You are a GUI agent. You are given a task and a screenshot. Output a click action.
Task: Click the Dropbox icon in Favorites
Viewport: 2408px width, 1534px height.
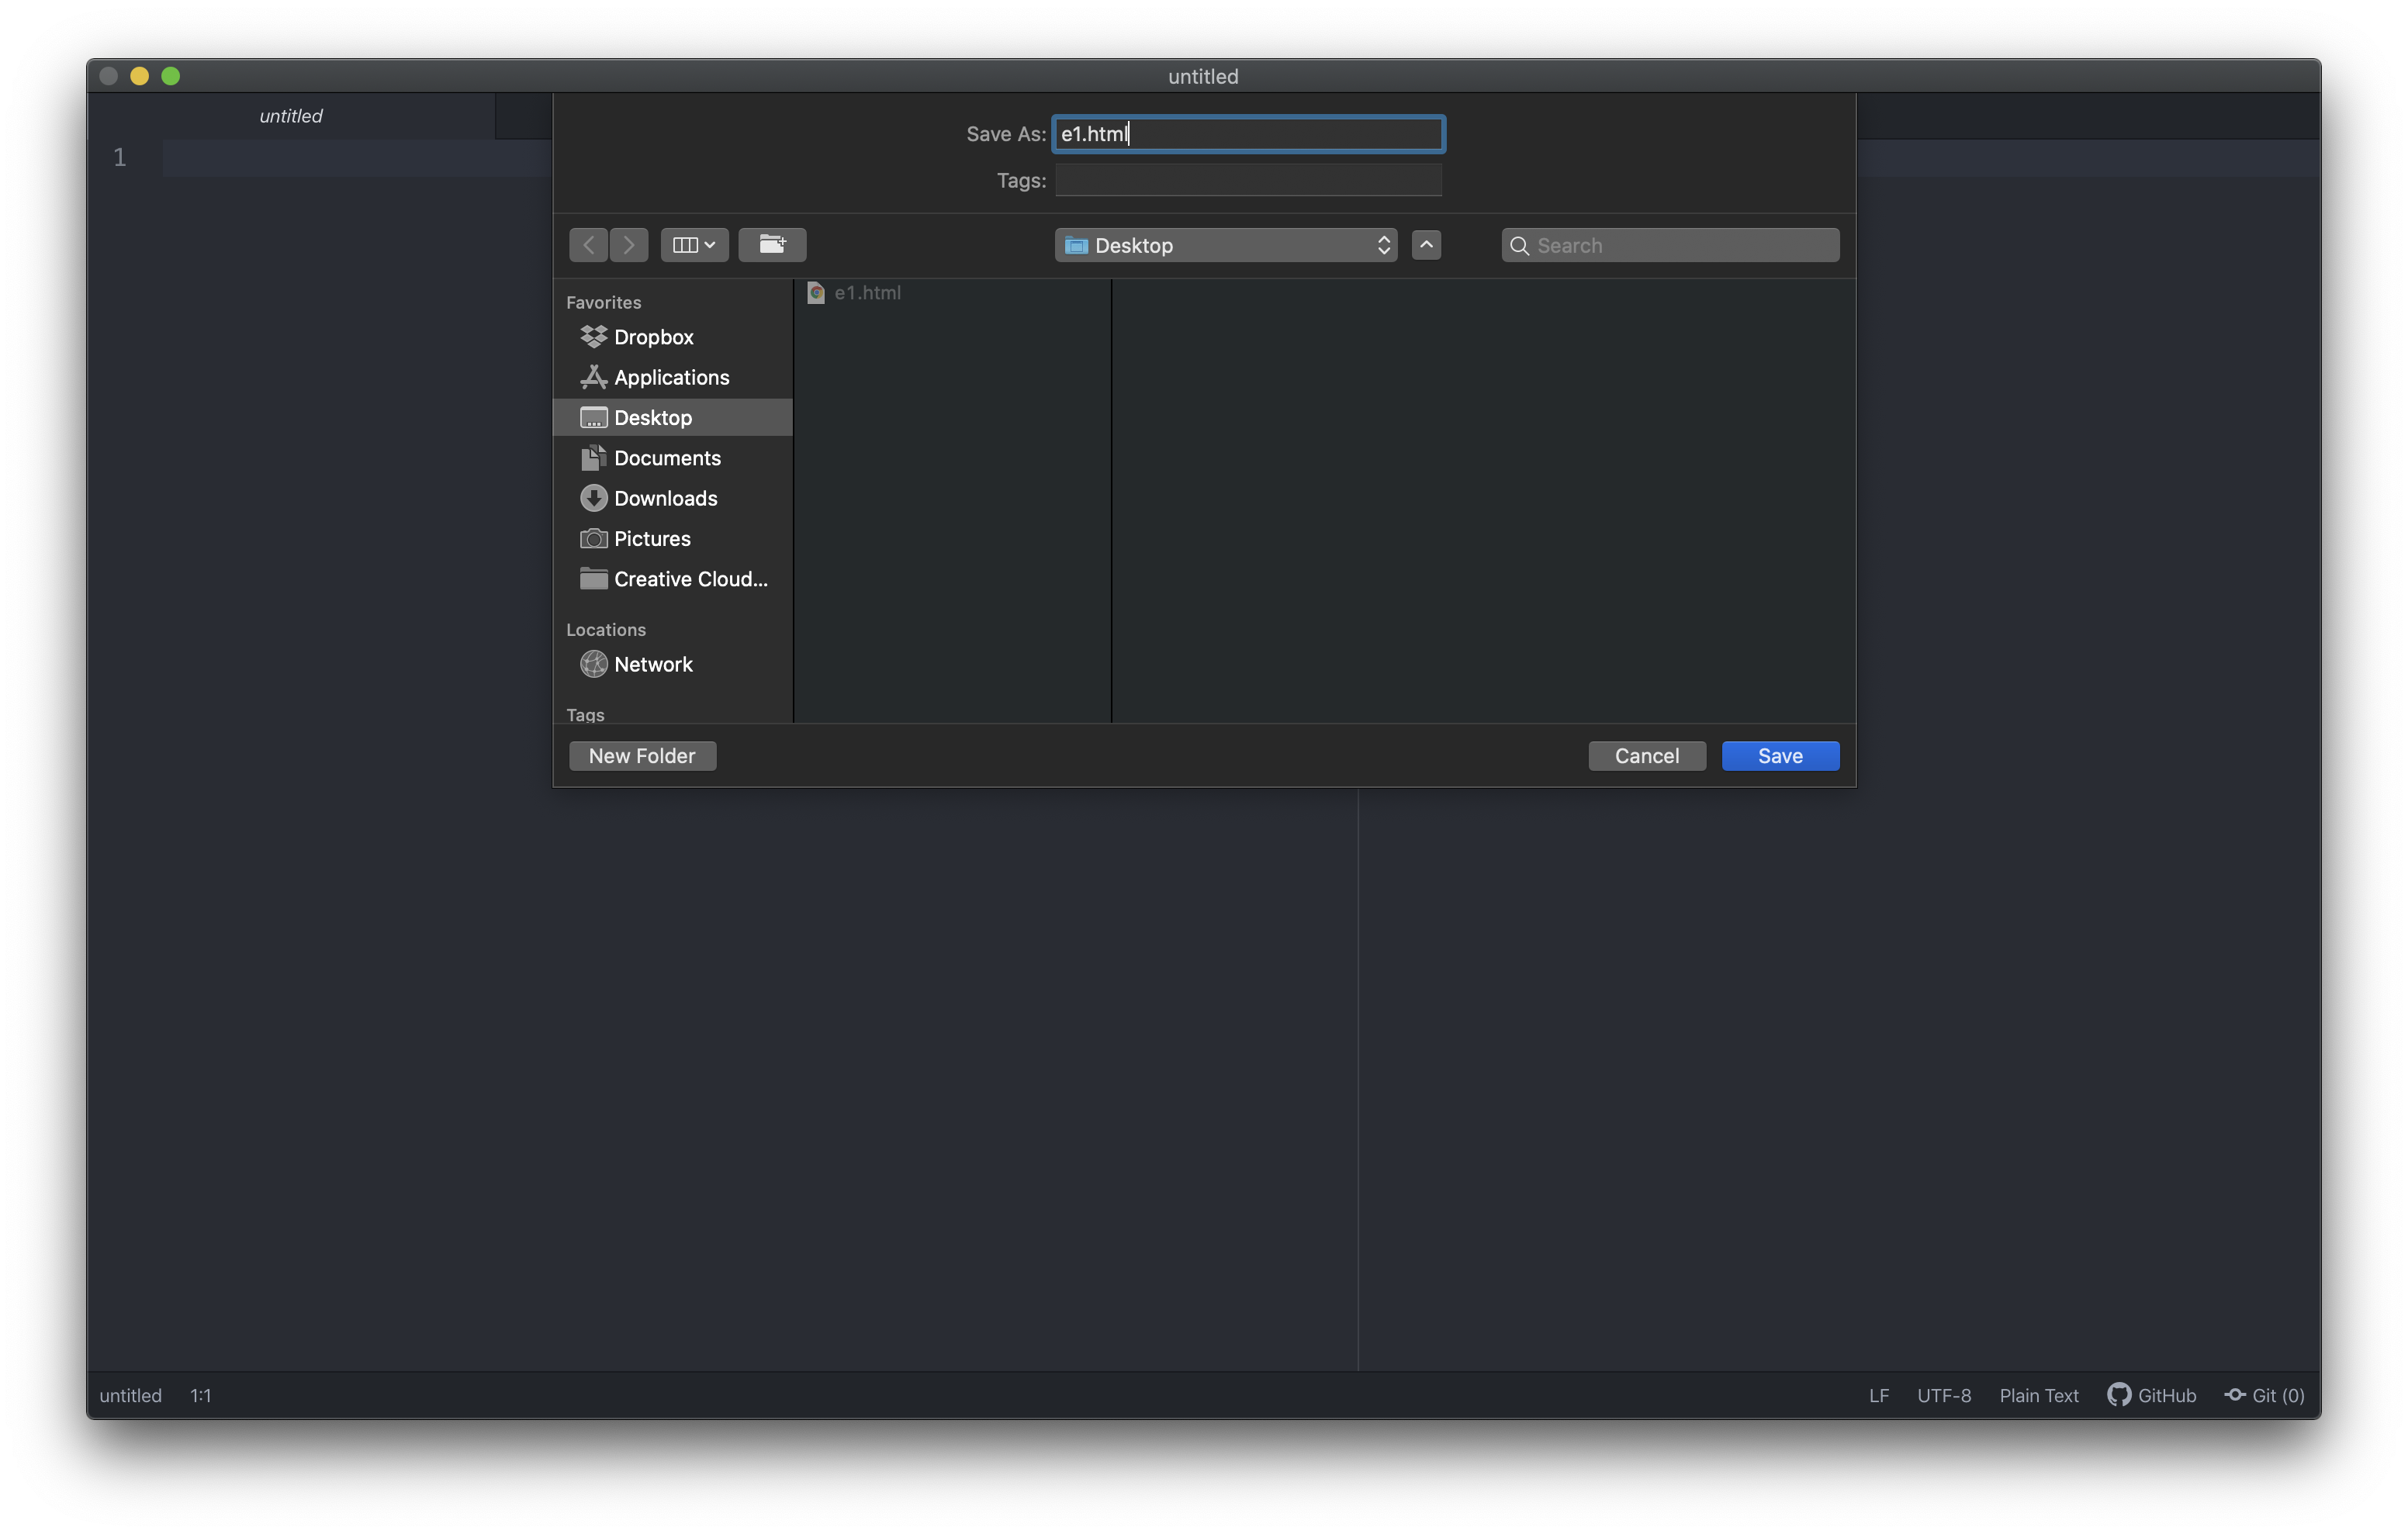[590, 335]
